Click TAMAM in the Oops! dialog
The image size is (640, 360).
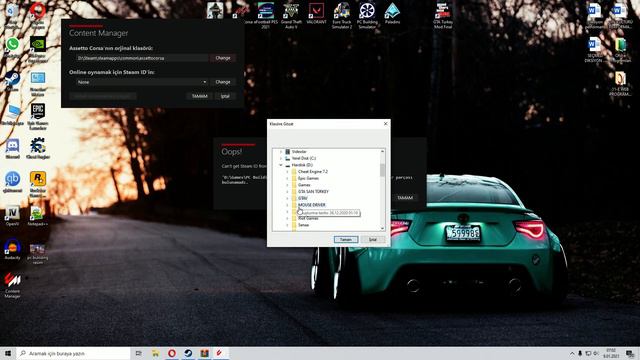pyautogui.click(x=405, y=198)
